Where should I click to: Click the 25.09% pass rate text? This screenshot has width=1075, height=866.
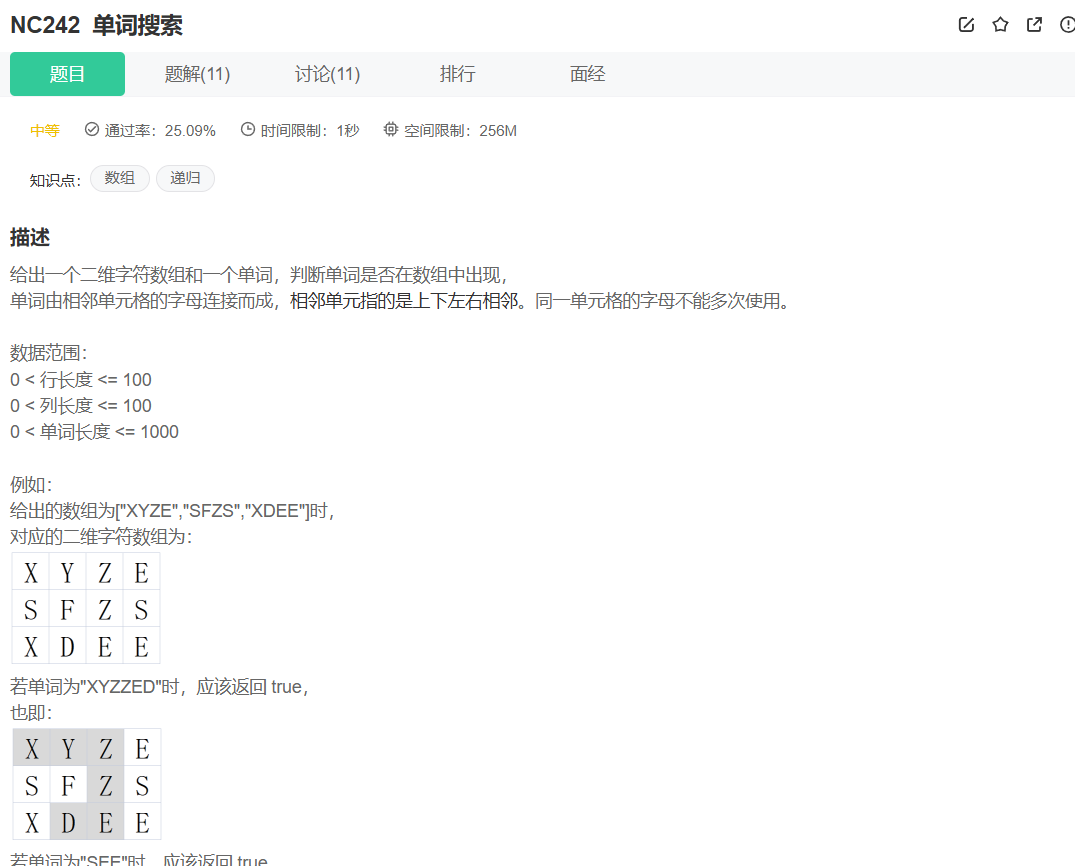click(x=190, y=130)
